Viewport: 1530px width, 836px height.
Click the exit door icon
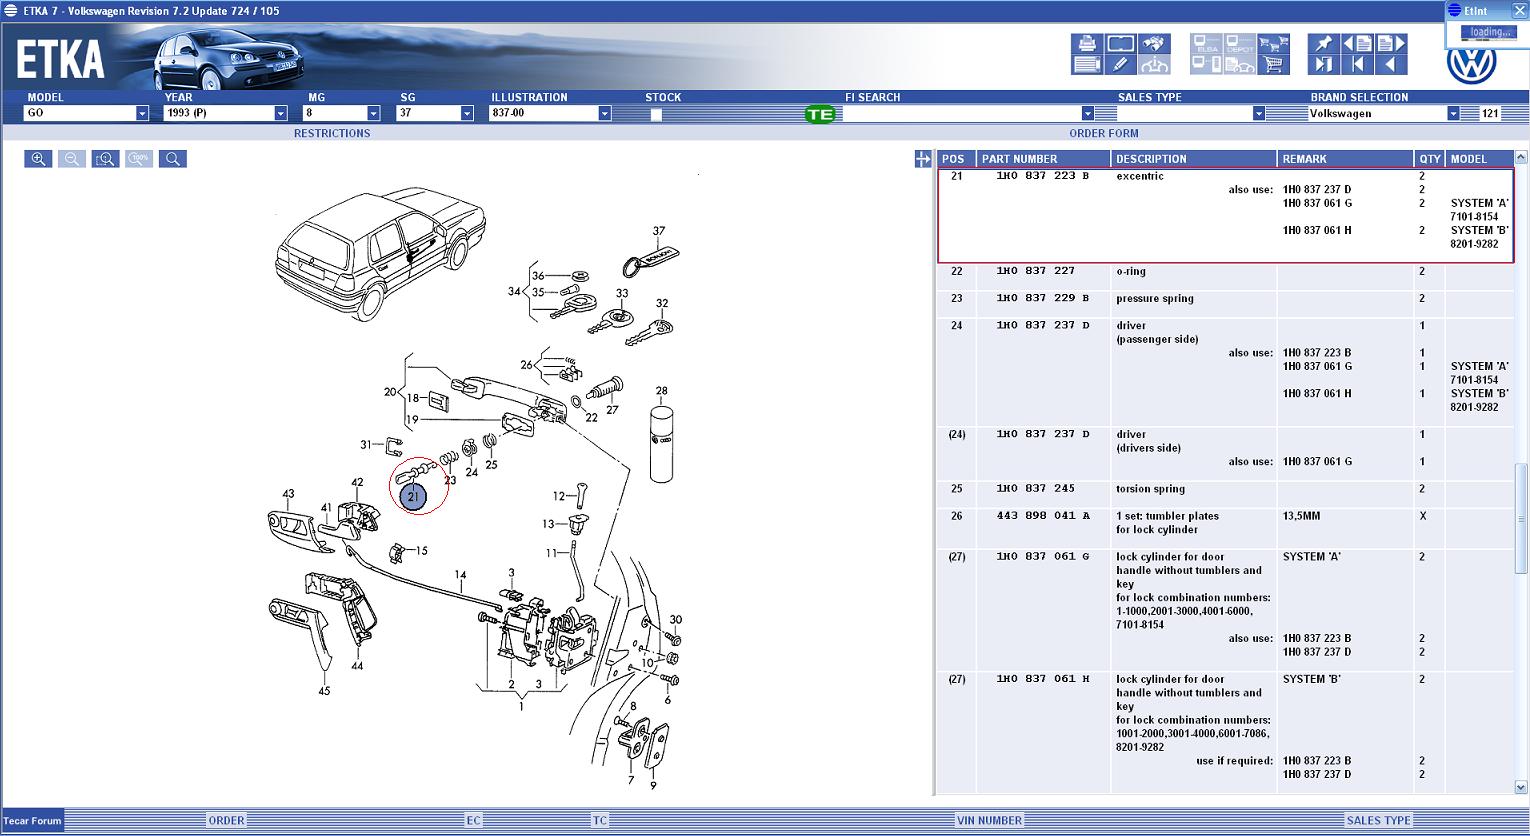pos(1324,65)
